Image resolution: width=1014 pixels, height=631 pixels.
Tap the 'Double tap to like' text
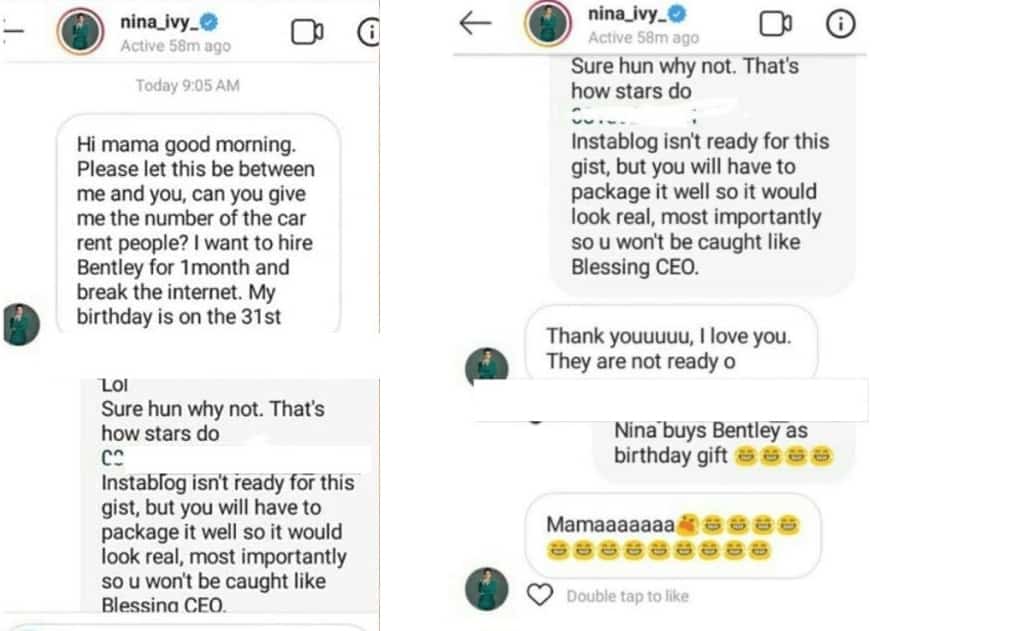[x=627, y=596]
